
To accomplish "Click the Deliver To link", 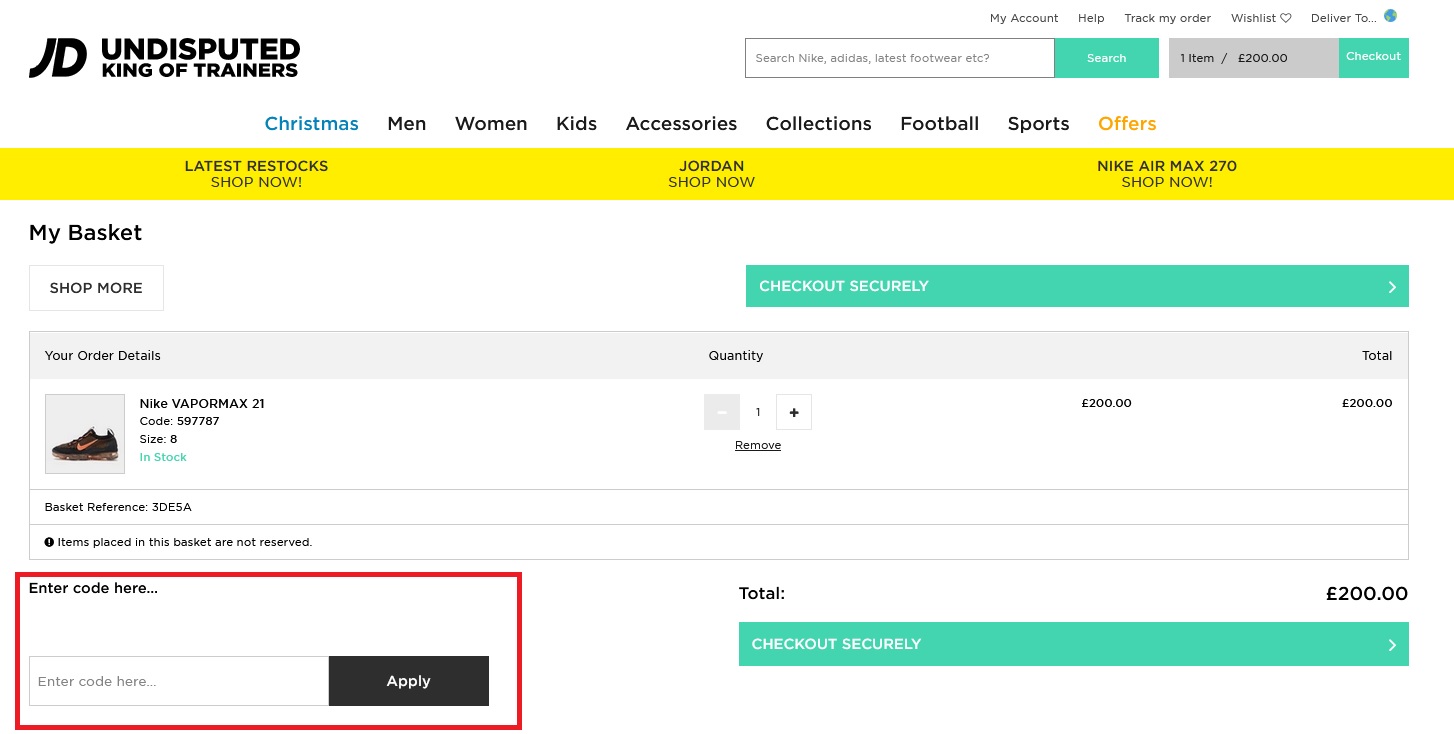I will tap(1344, 18).
